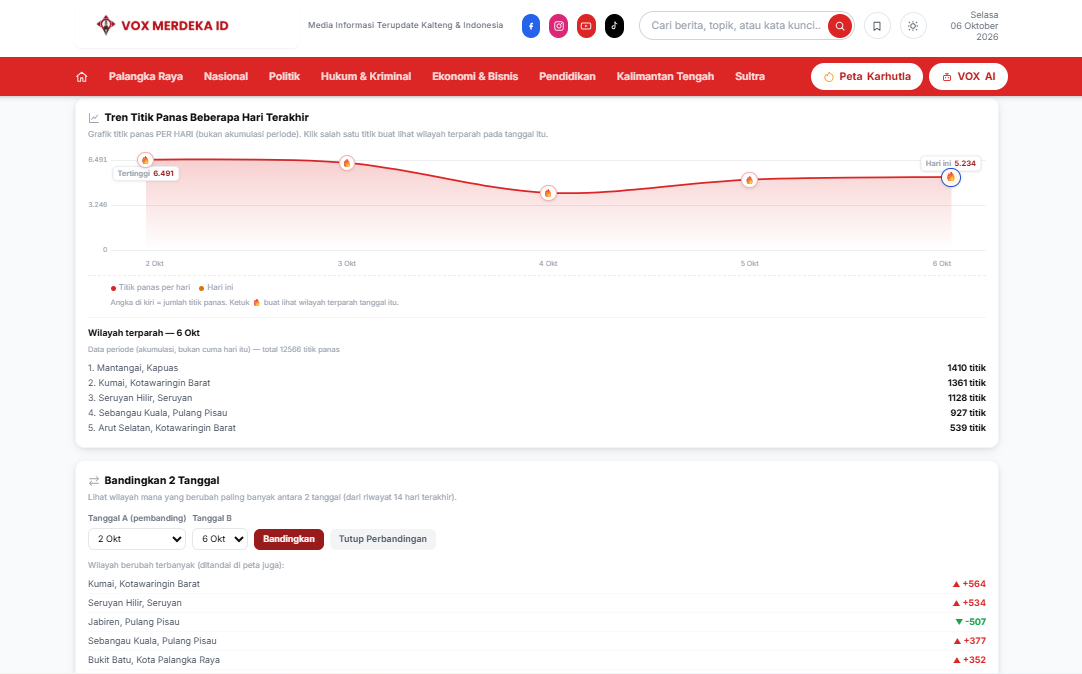Click the VOX MERDEKA ID logo
This screenshot has height=674, width=1082.
coord(163,26)
